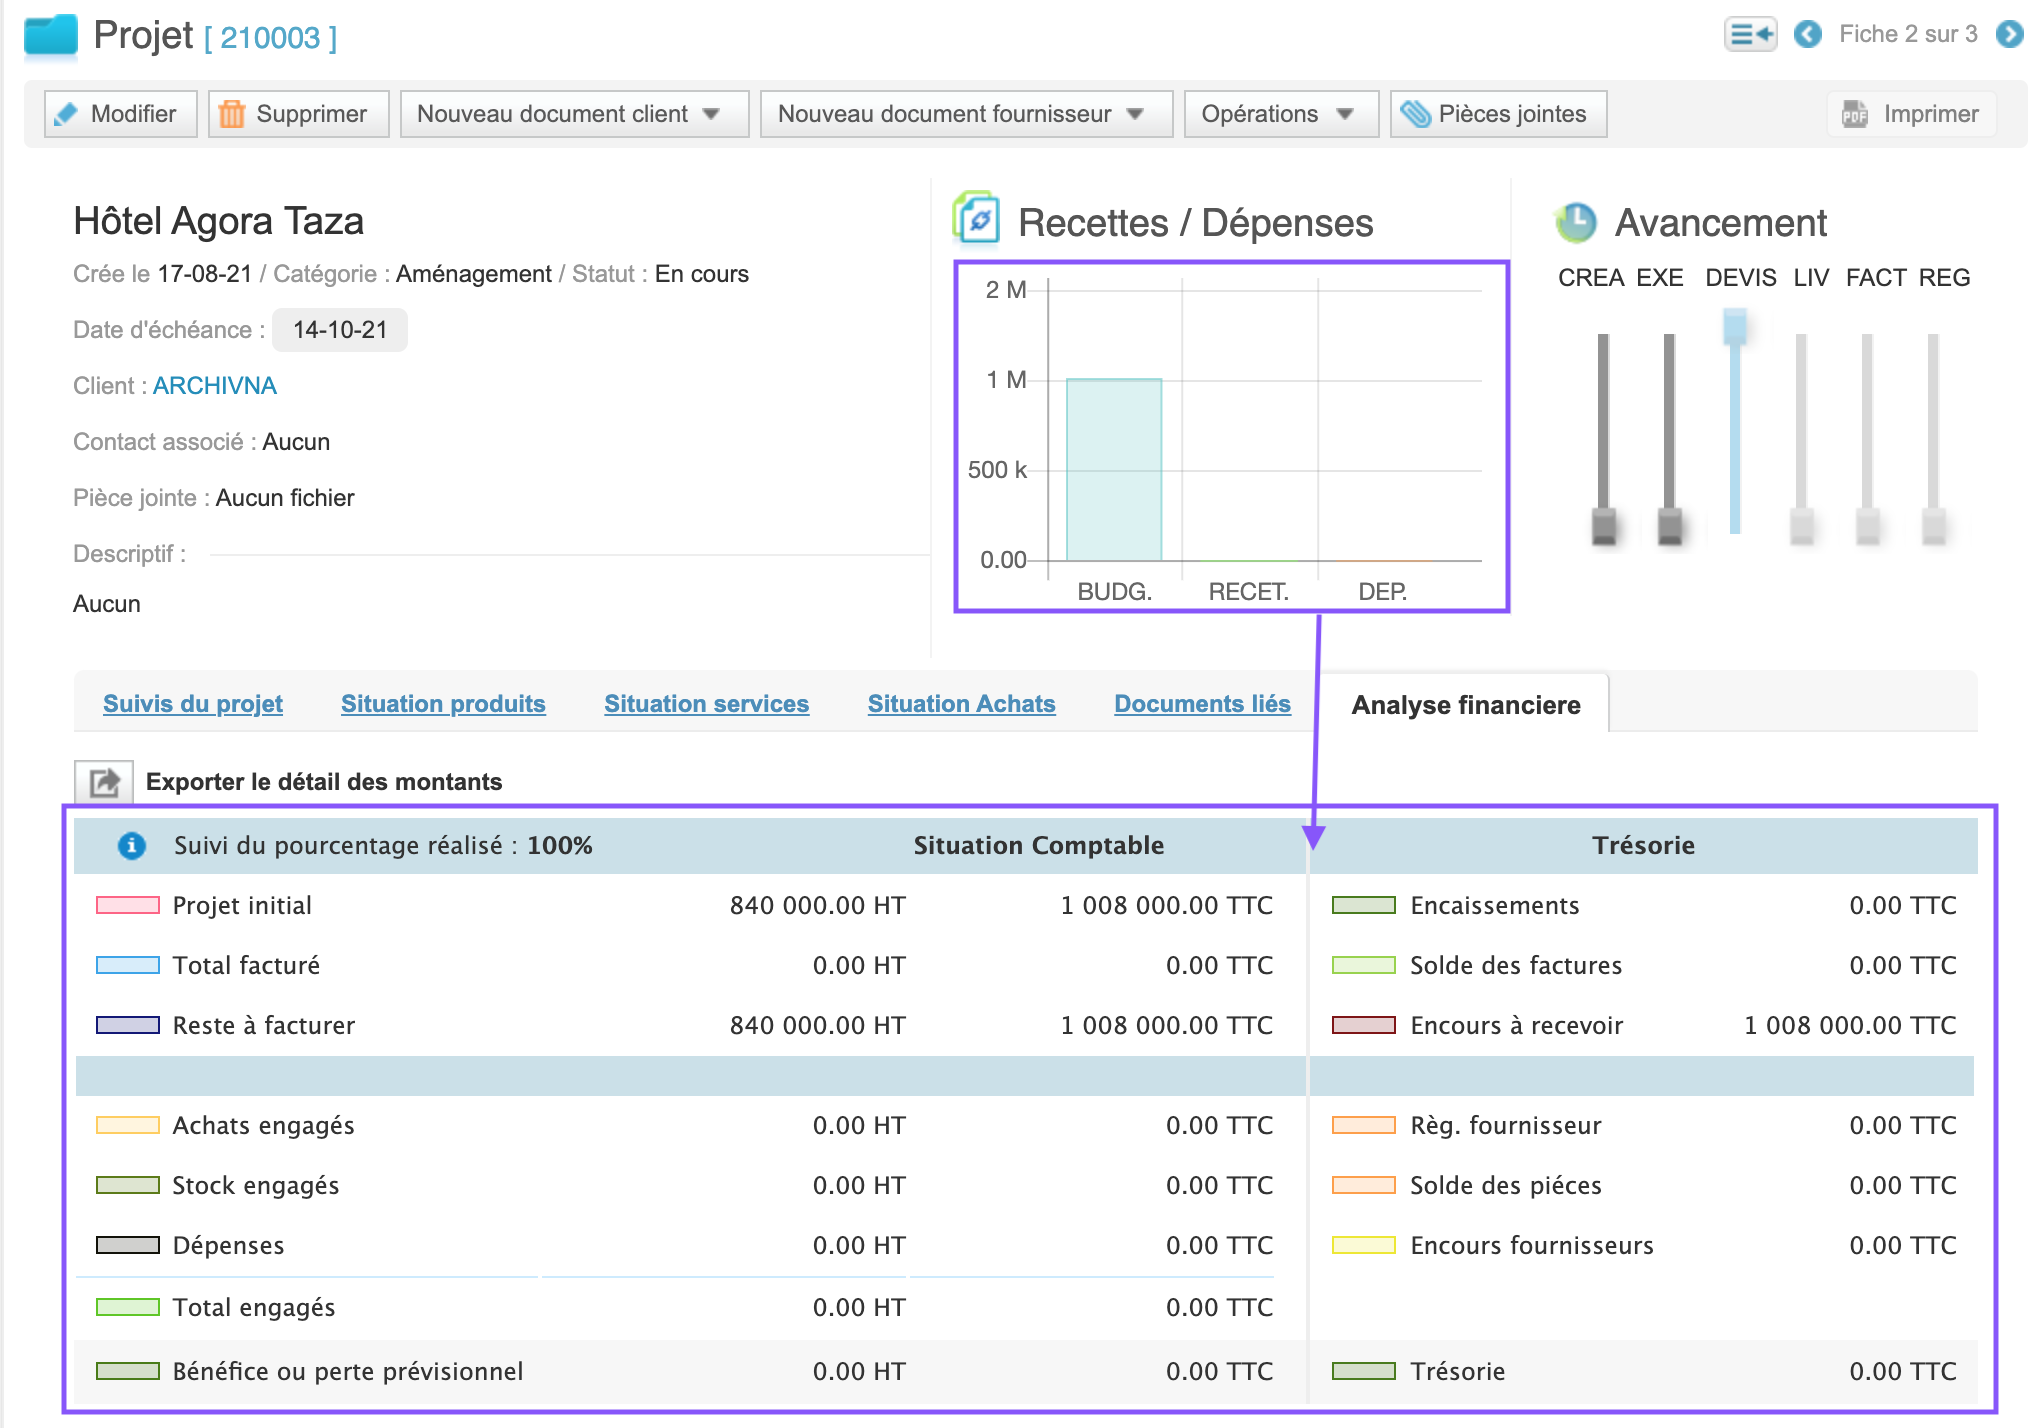Click the CREA slider handle

click(1604, 525)
